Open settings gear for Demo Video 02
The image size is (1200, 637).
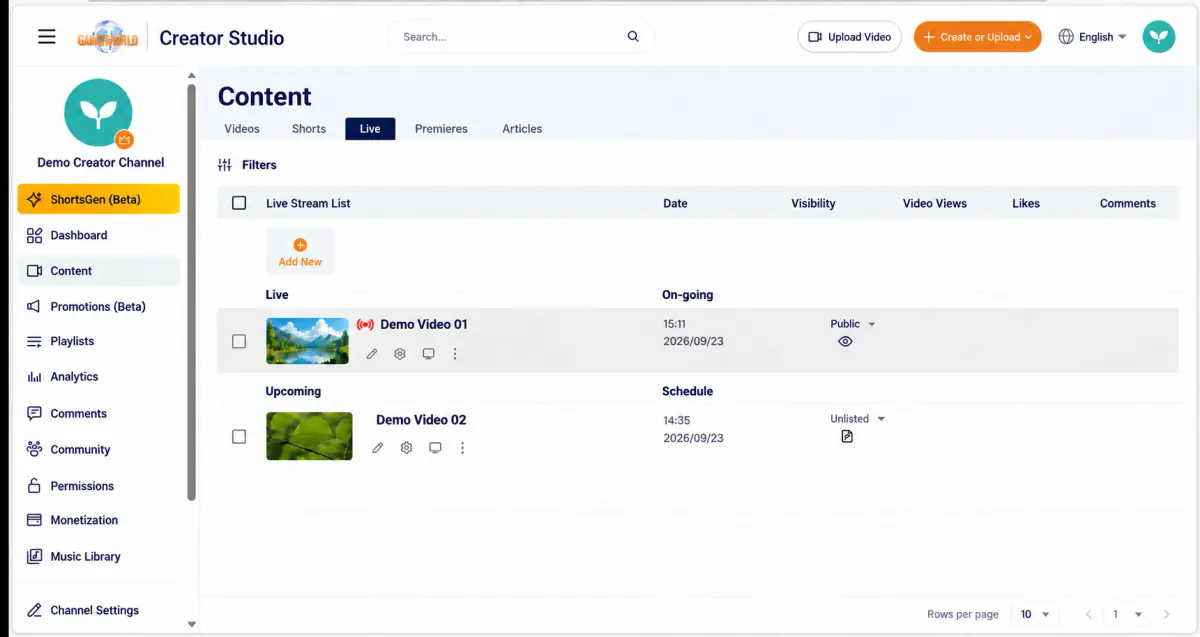pyautogui.click(x=406, y=448)
